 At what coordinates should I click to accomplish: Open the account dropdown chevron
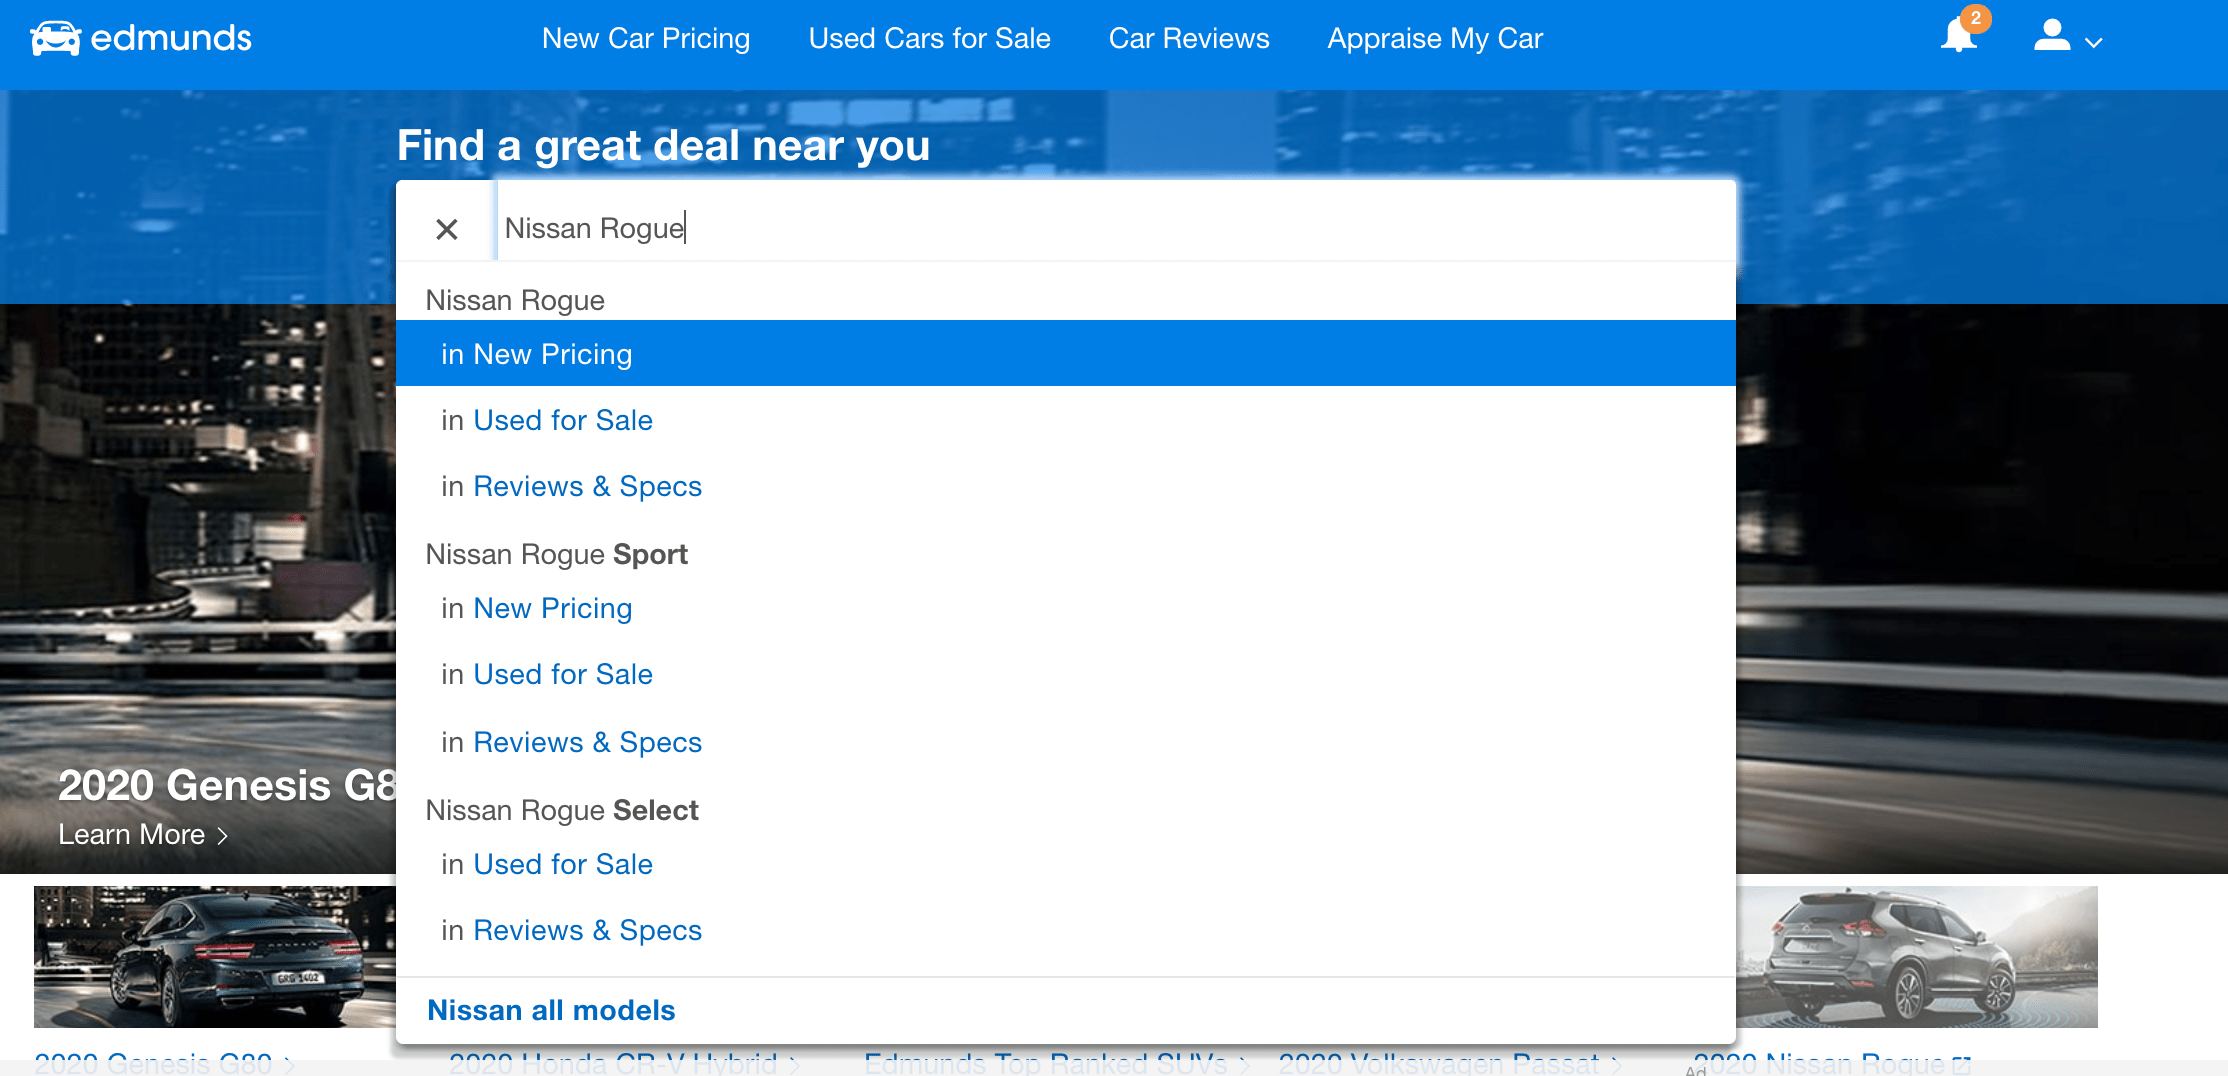pos(2094,43)
